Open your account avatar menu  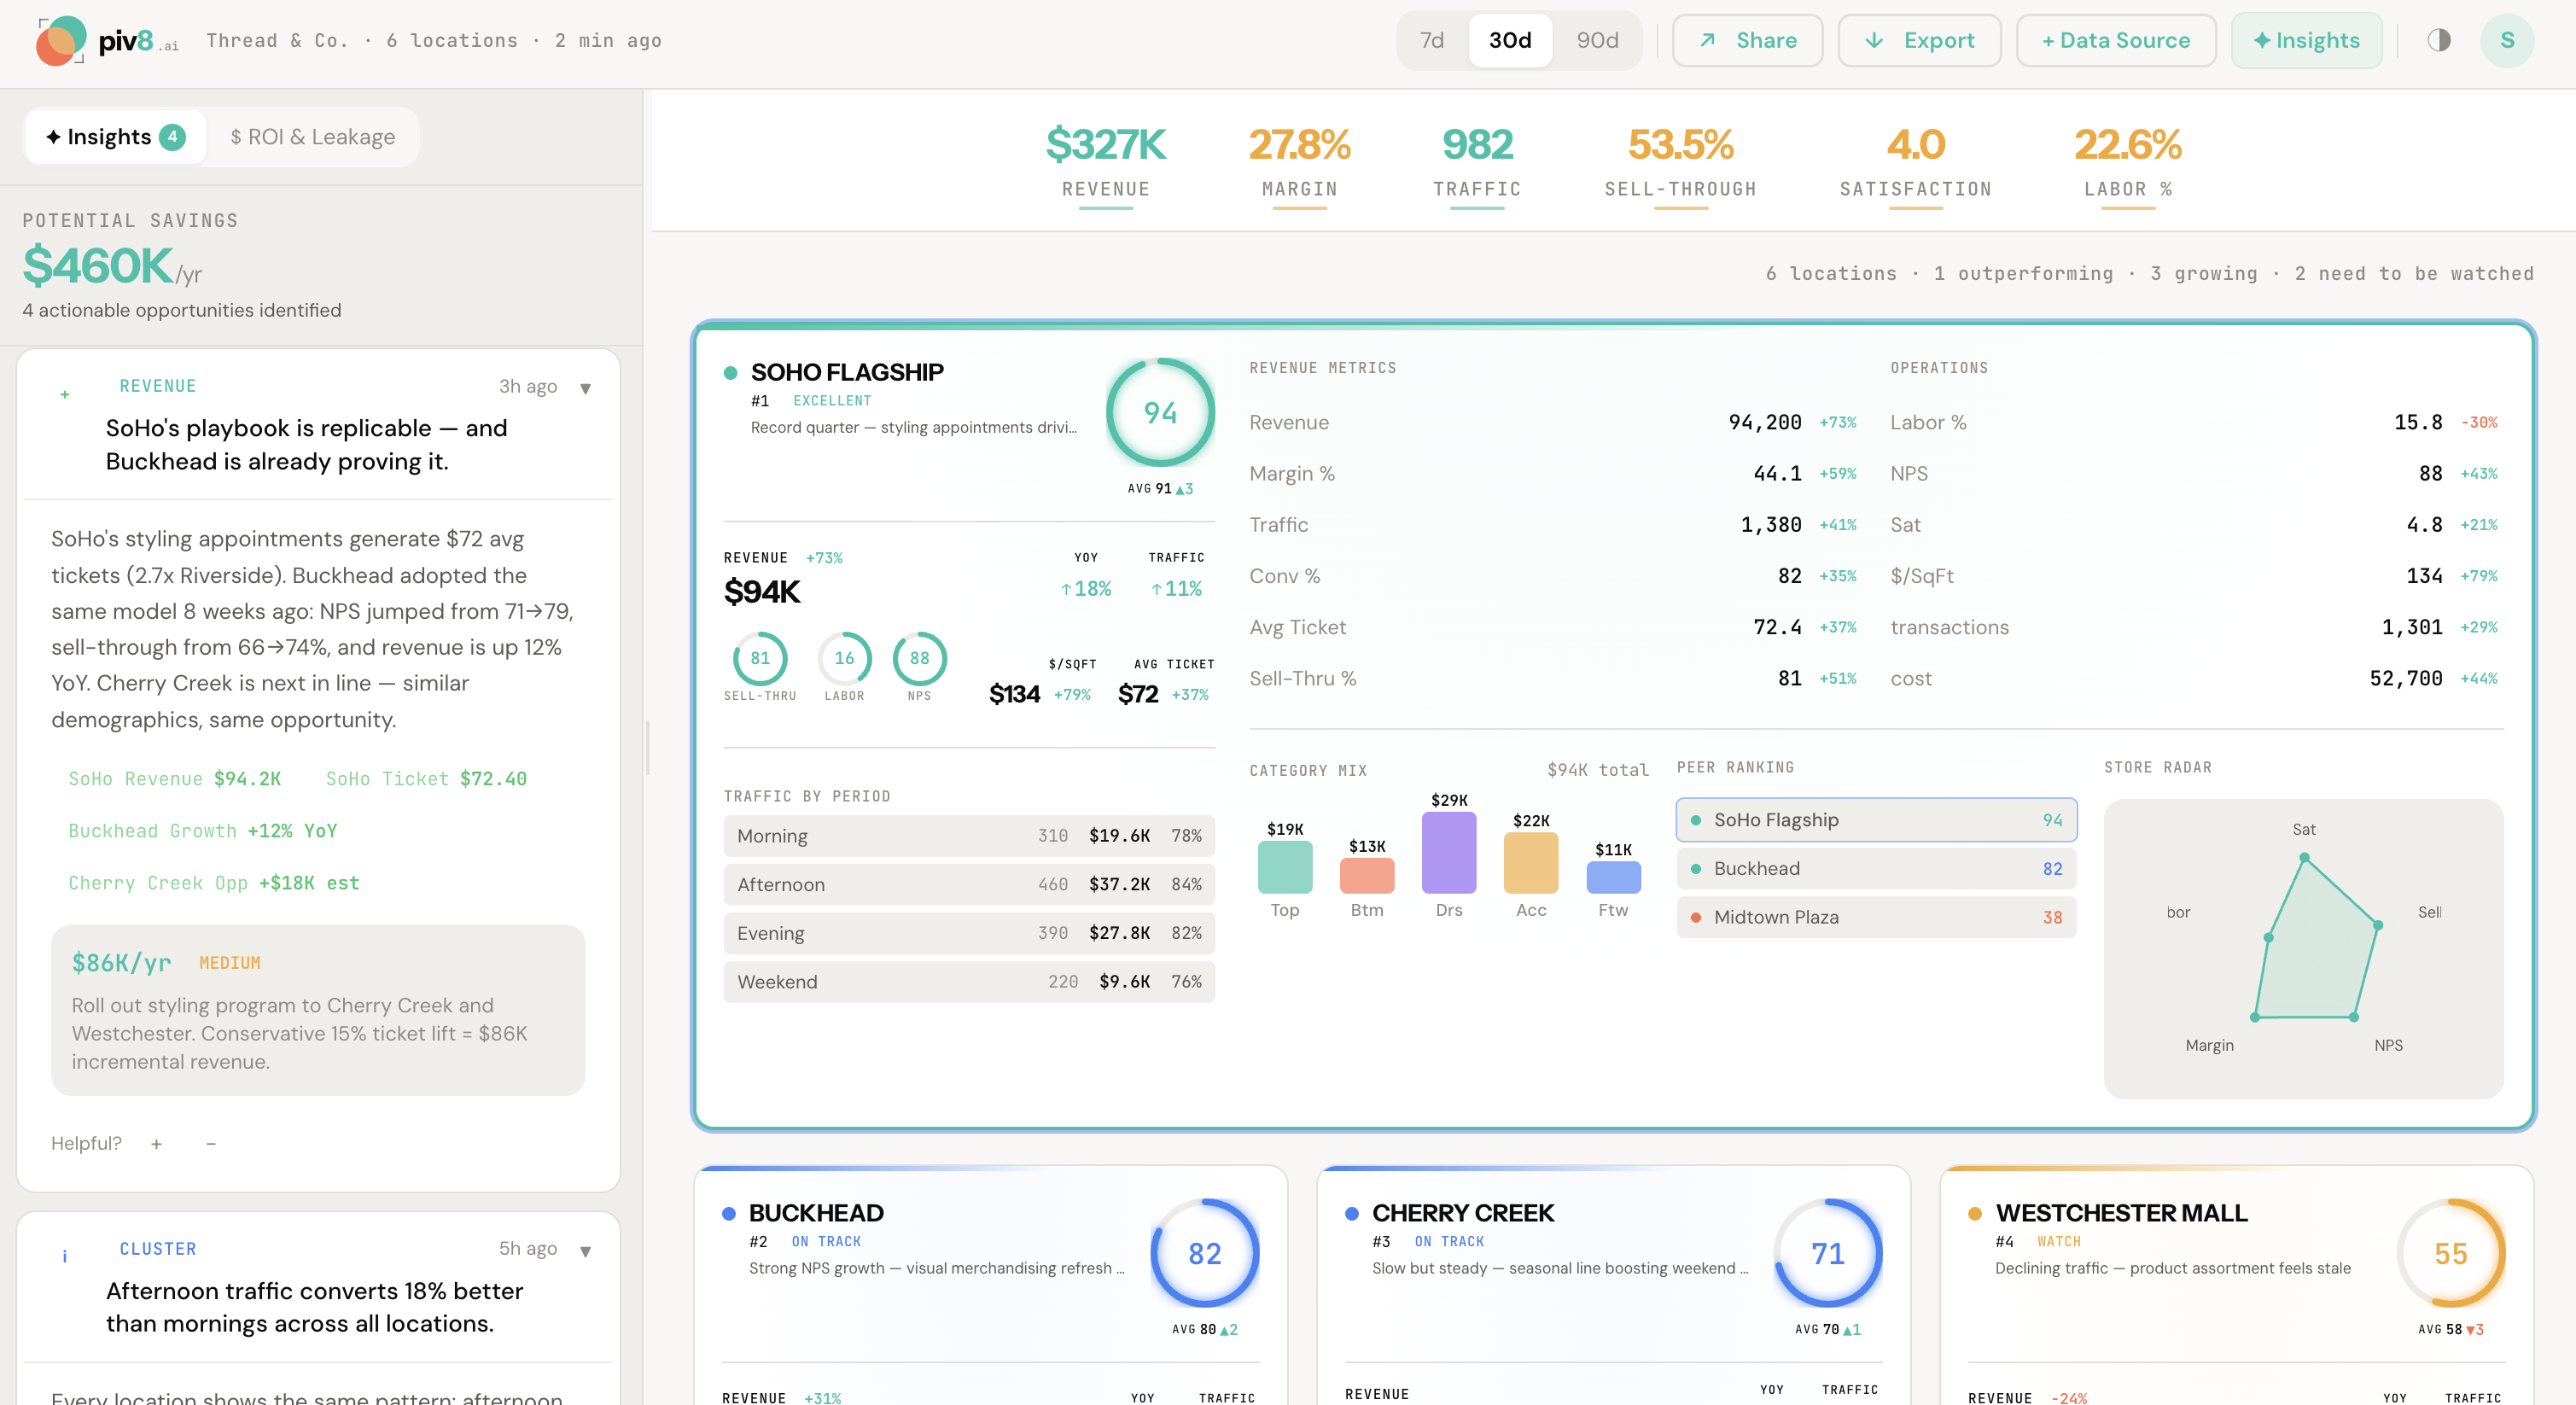tap(2507, 40)
